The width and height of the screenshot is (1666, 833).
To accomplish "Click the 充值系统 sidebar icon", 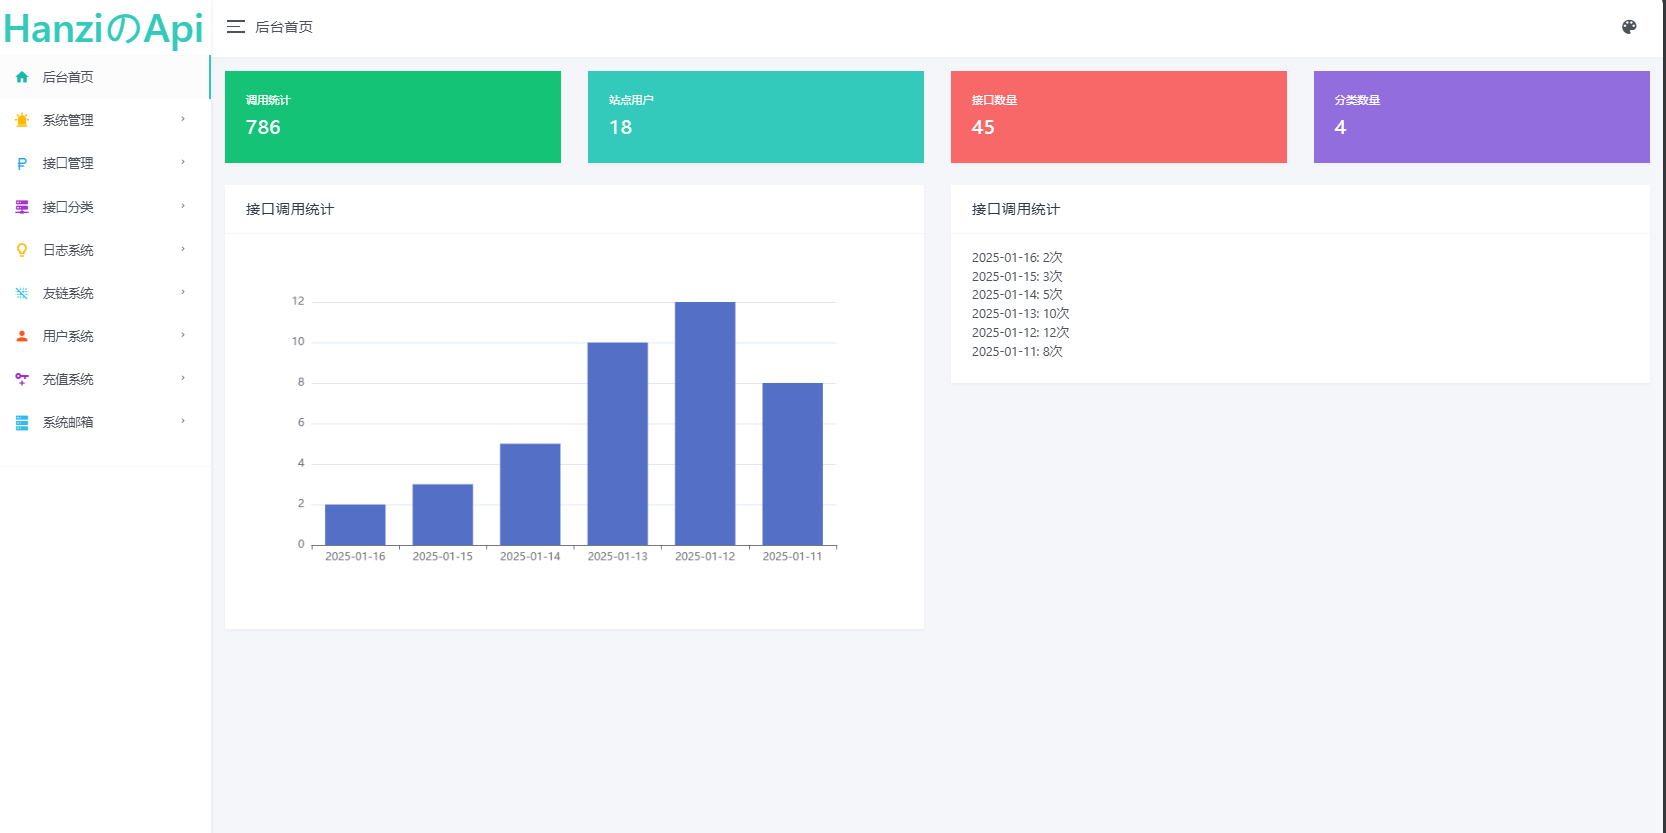I will pos(22,379).
